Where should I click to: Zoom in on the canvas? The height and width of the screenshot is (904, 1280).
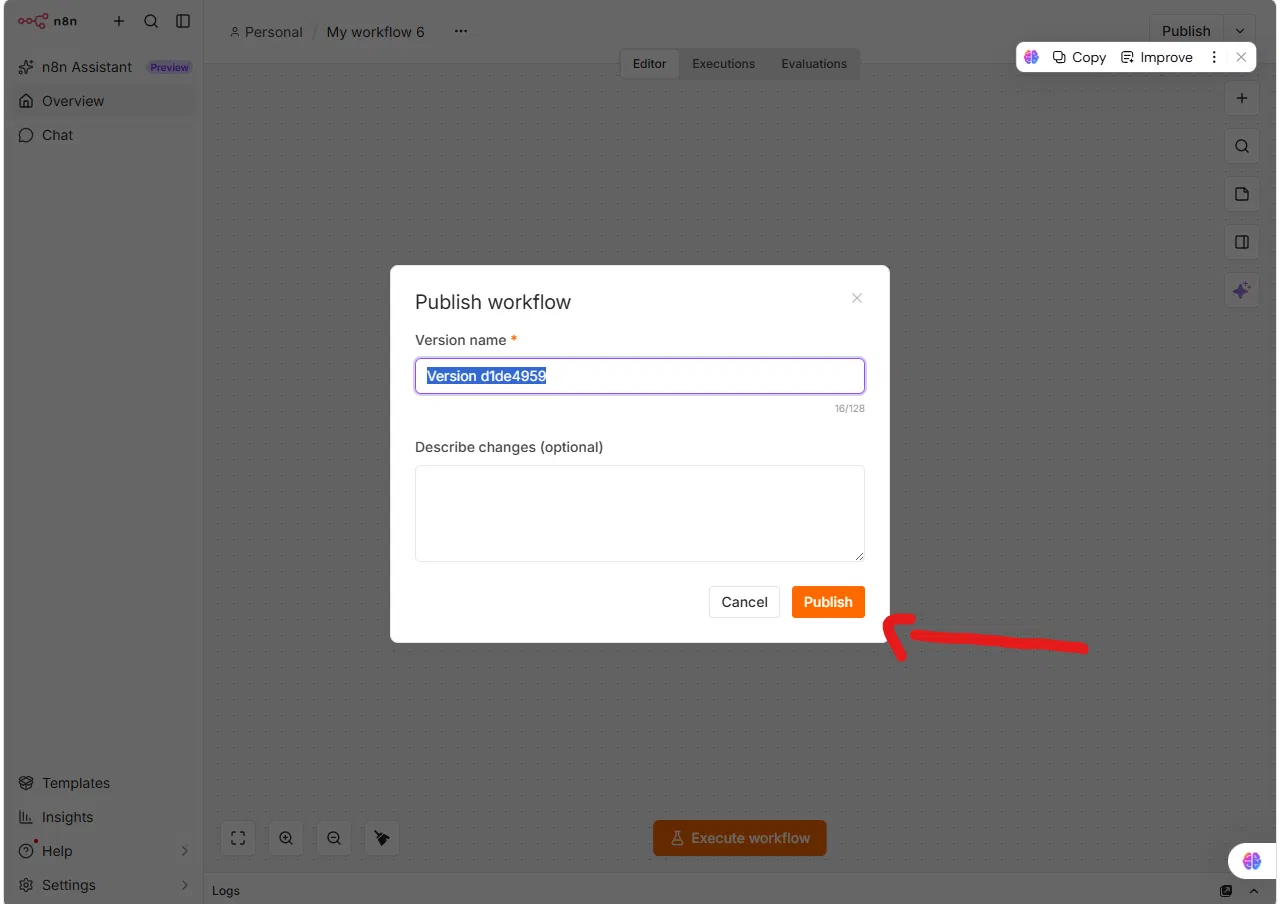[286, 838]
